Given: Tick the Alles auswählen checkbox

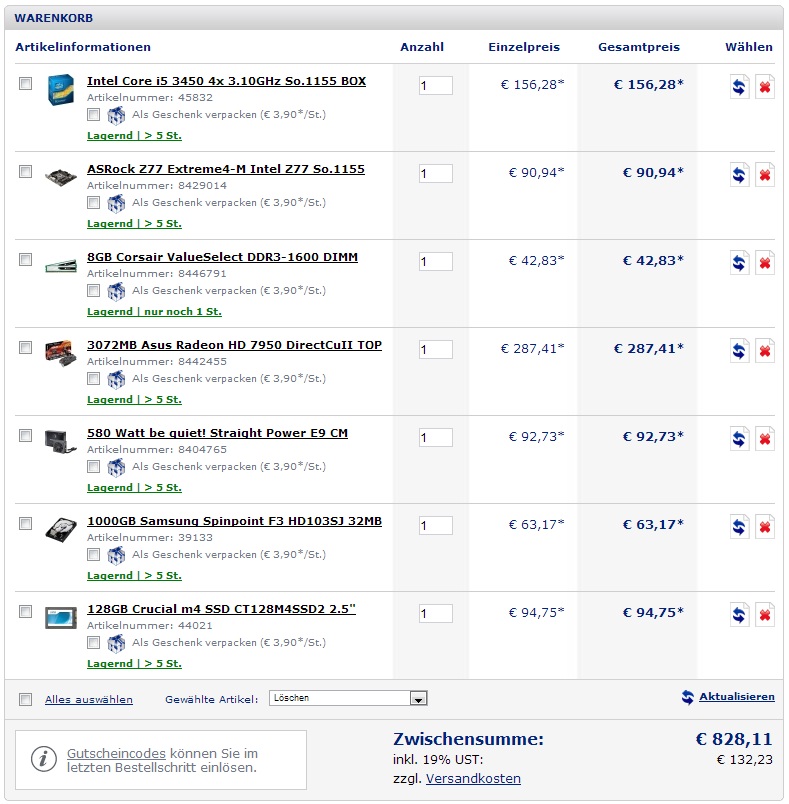Looking at the screenshot, I should (x=25, y=699).
